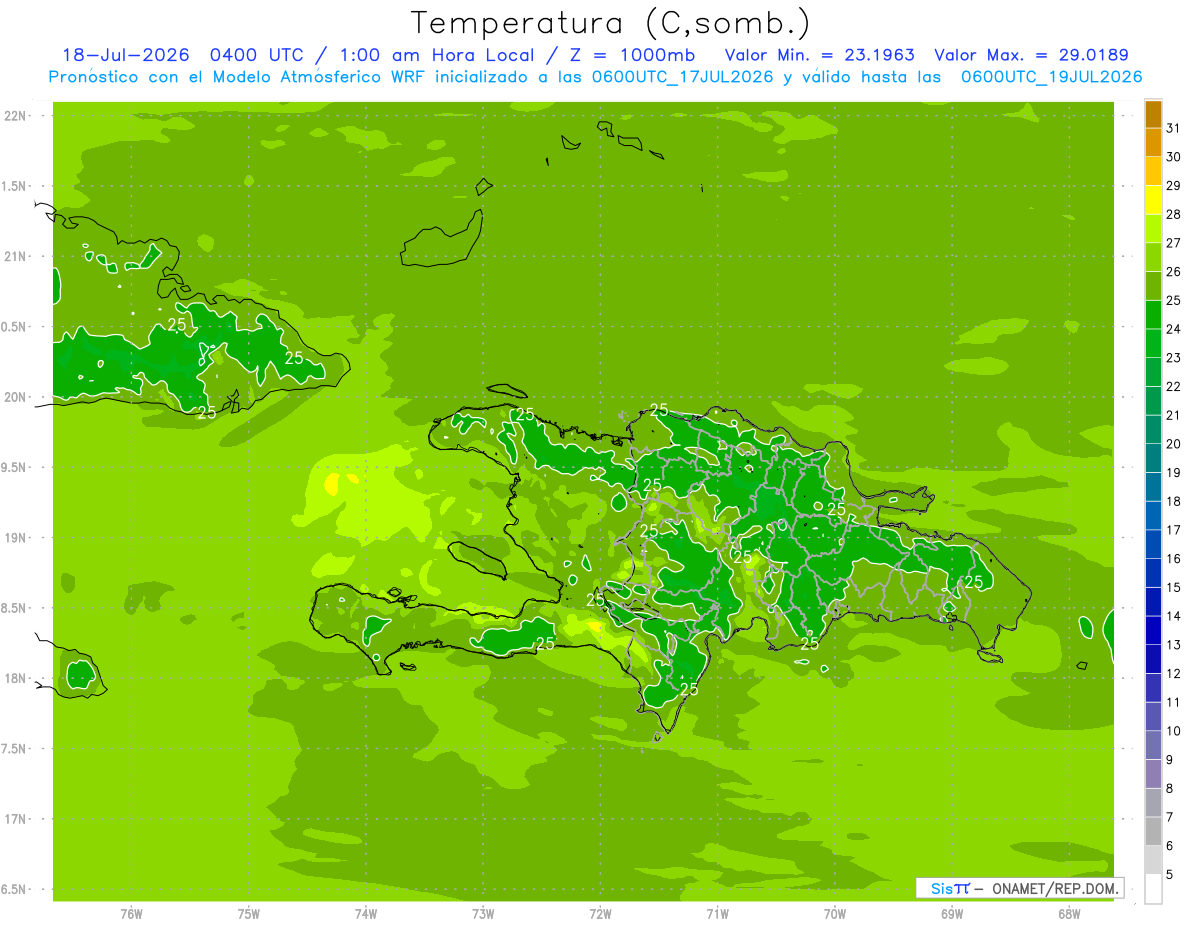Click the "22N" latitude label
The width and height of the screenshot is (1200, 927).
(x=16, y=116)
